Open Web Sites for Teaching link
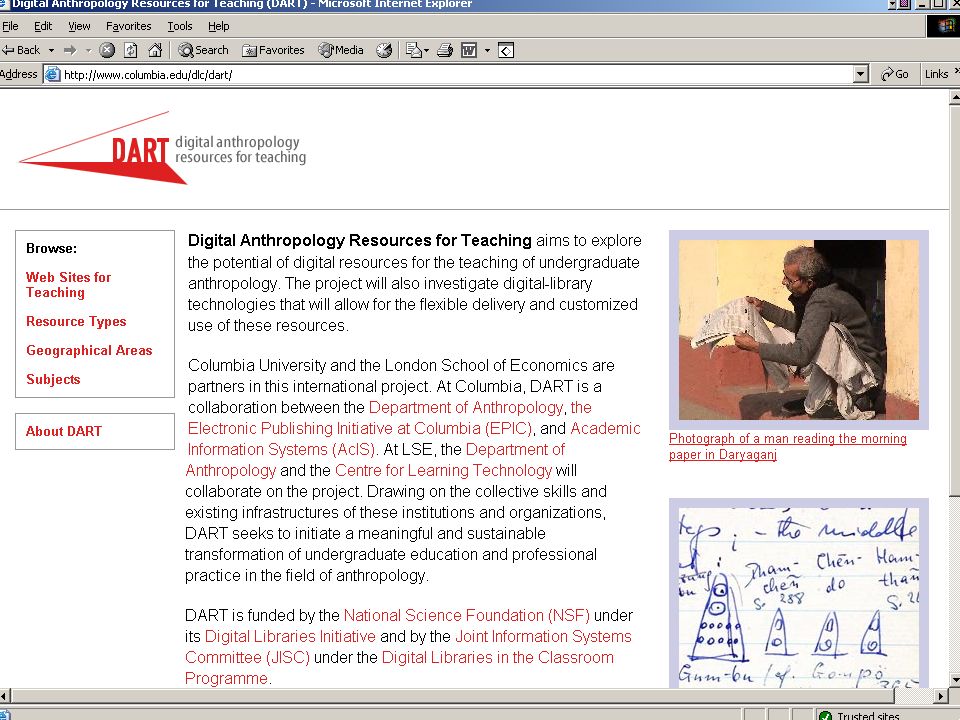 (68, 285)
